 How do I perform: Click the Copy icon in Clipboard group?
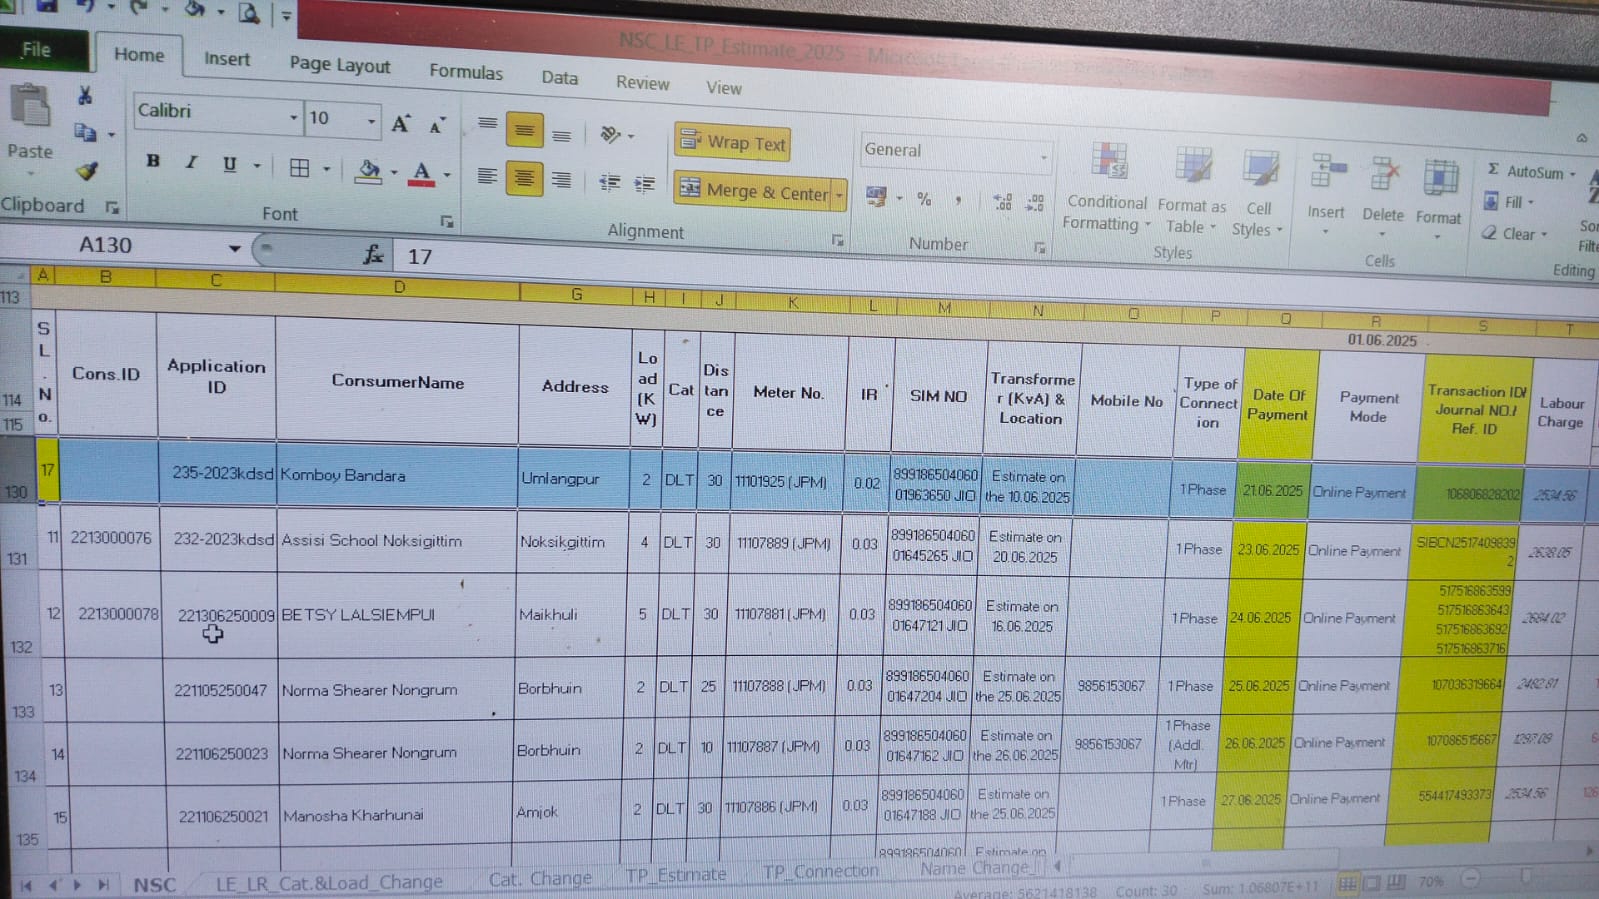(85, 132)
